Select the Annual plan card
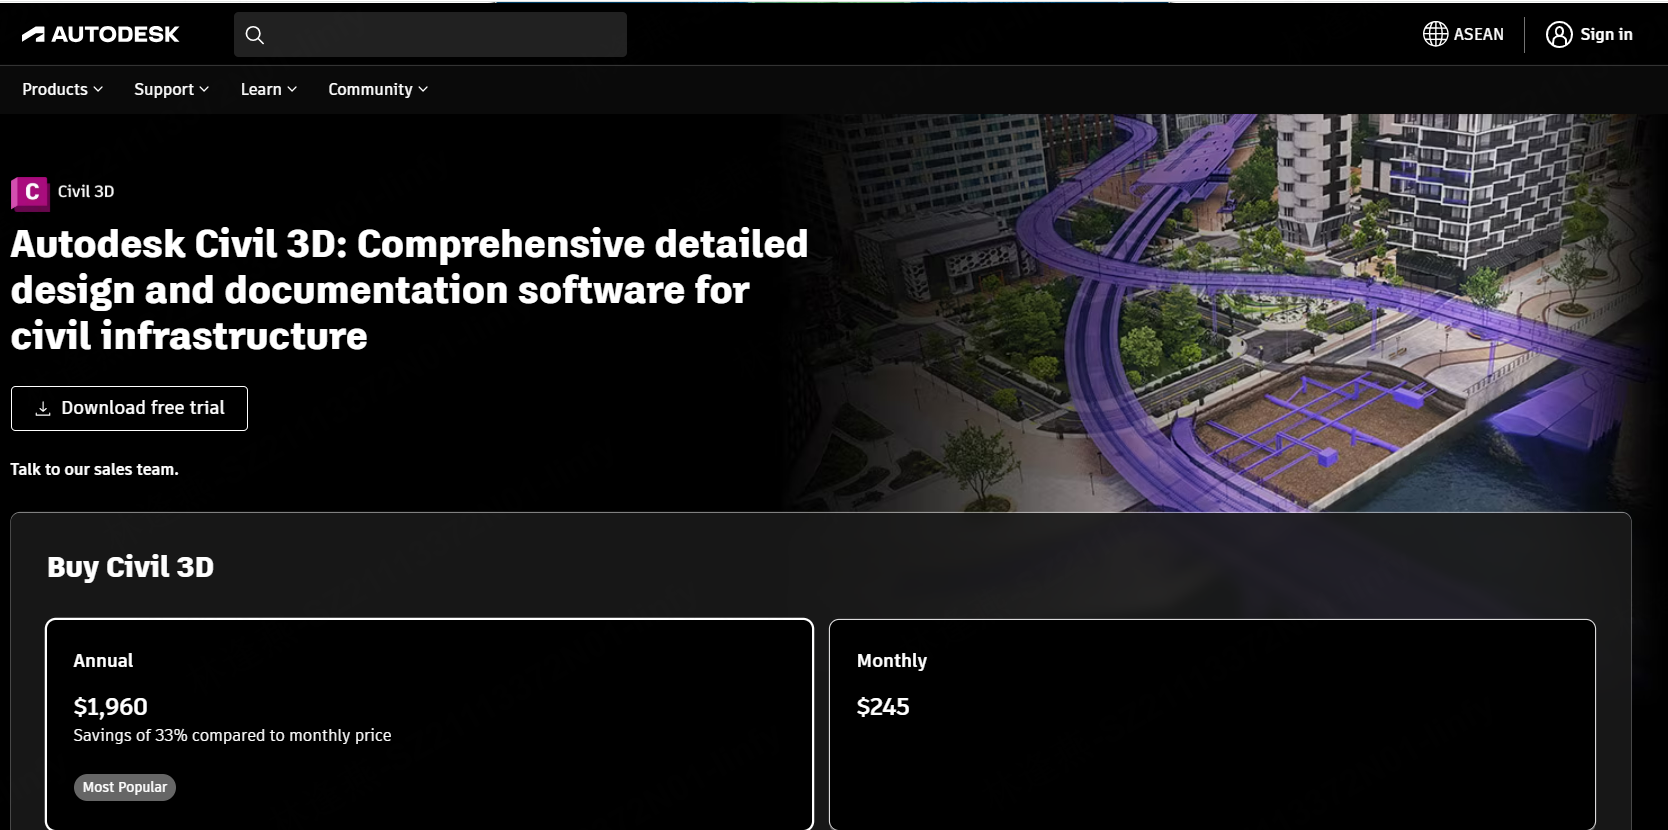This screenshot has height=830, width=1668. tap(429, 724)
